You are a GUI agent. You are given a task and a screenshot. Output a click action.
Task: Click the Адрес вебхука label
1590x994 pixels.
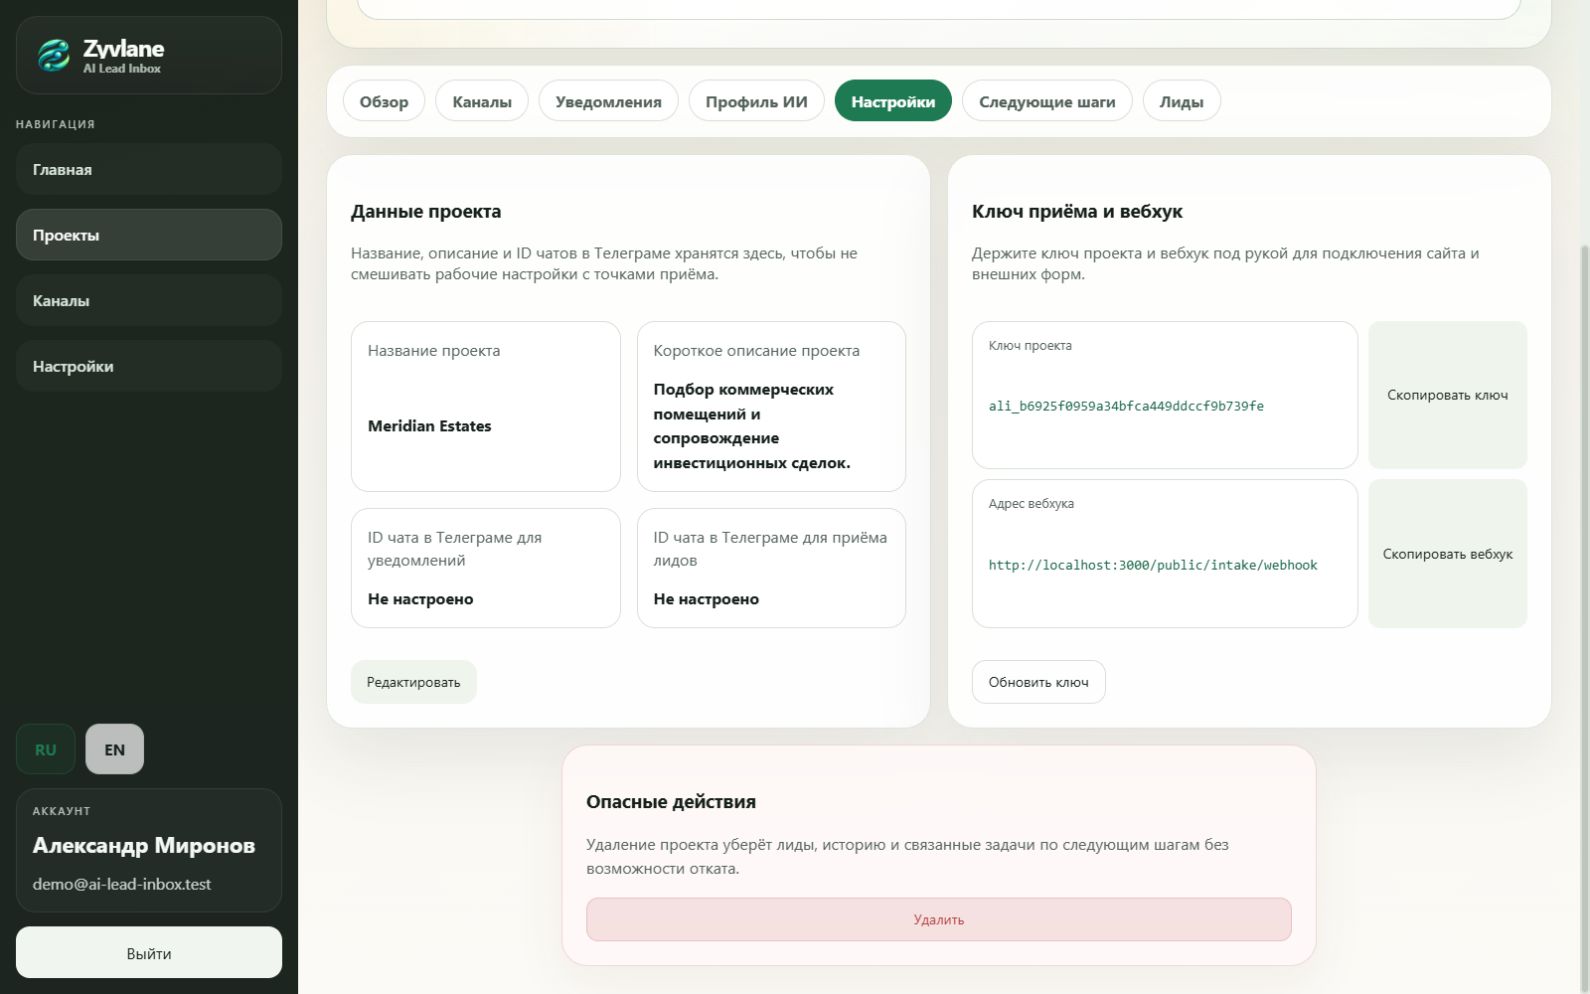(1031, 504)
